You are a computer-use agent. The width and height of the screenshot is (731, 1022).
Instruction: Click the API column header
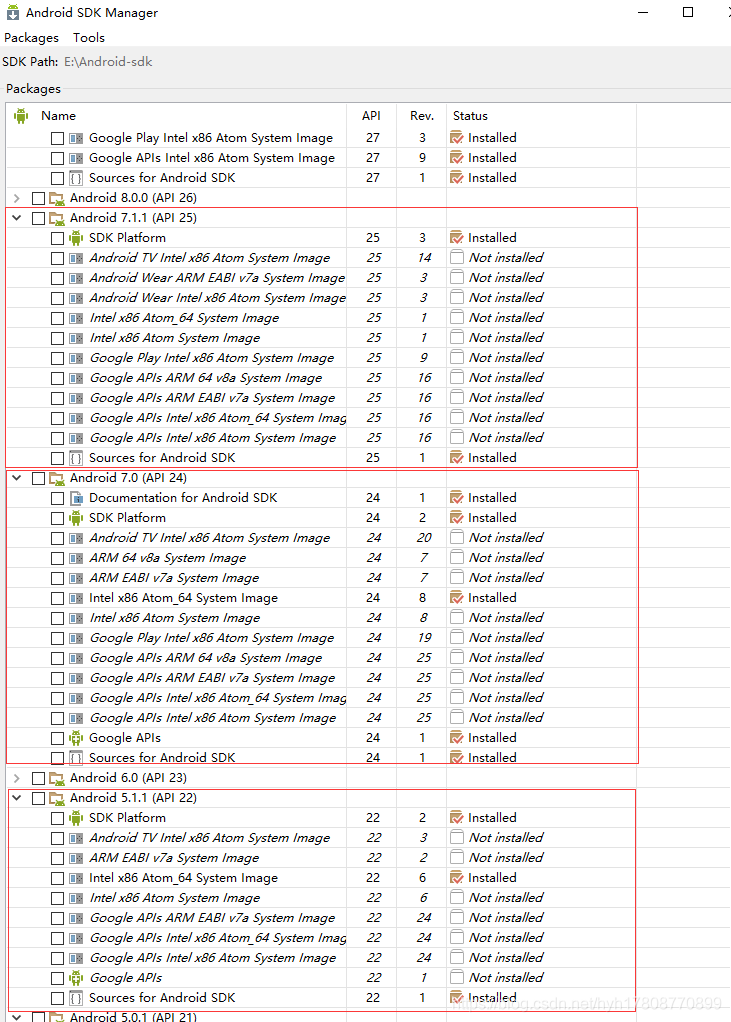click(x=371, y=115)
